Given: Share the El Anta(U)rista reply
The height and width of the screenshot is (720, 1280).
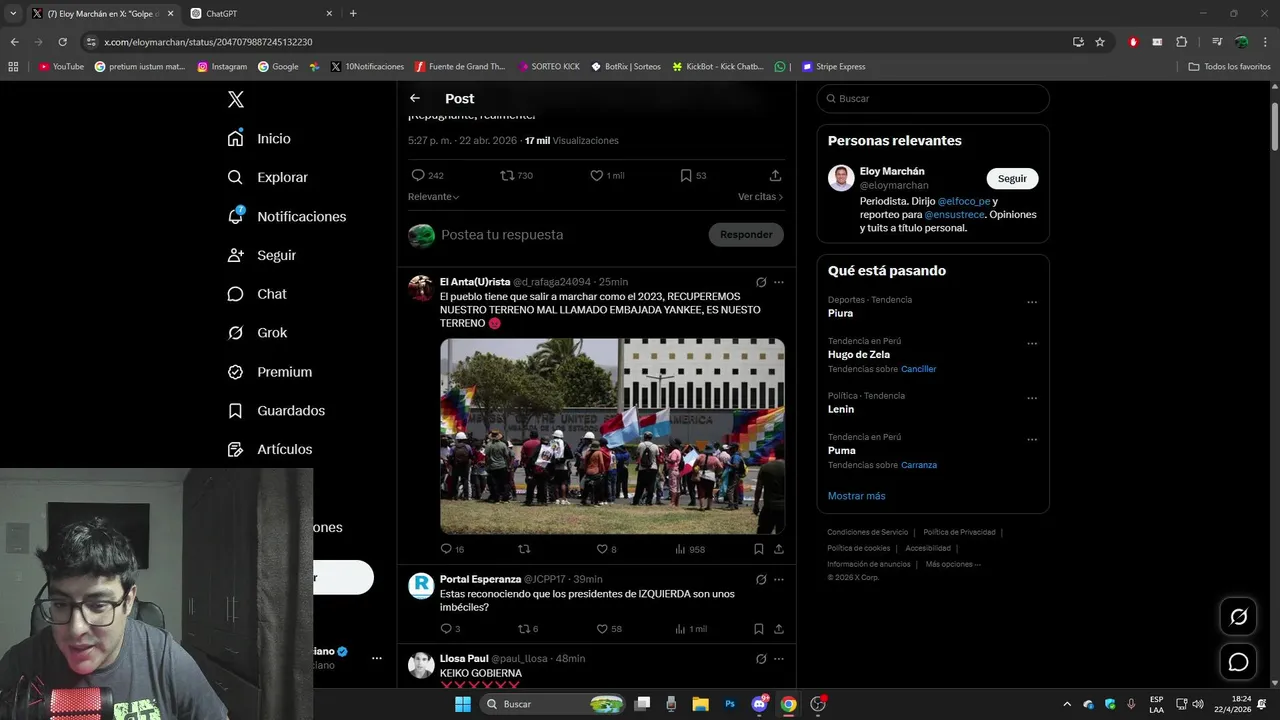Looking at the screenshot, I should coord(779,549).
